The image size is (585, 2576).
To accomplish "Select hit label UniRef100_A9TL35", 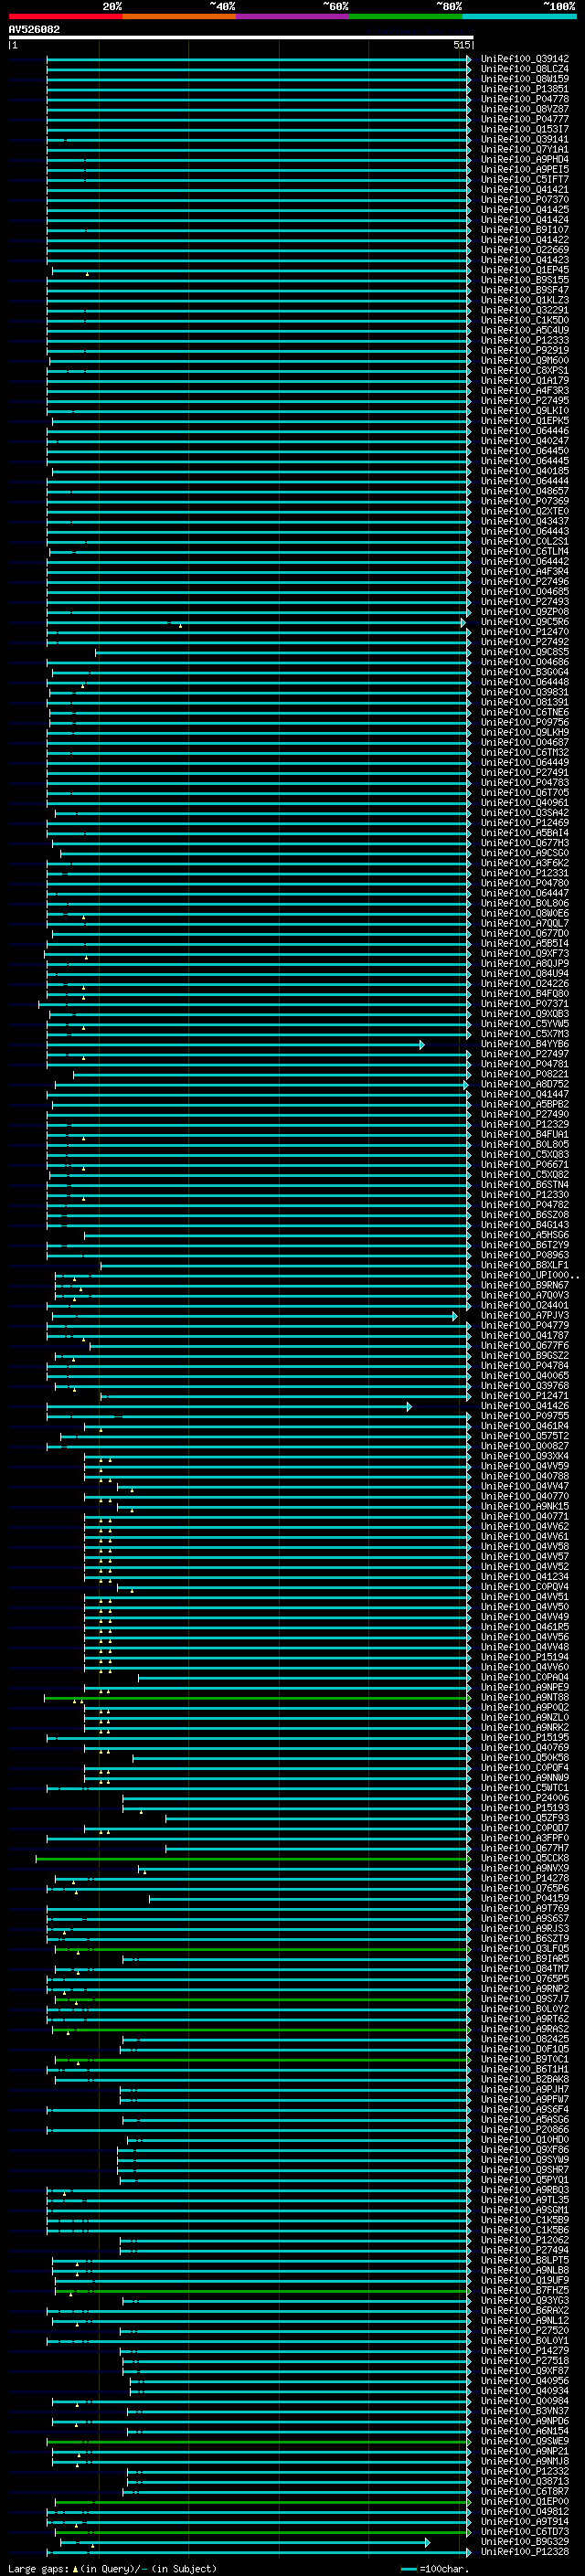I will [x=524, y=2200].
